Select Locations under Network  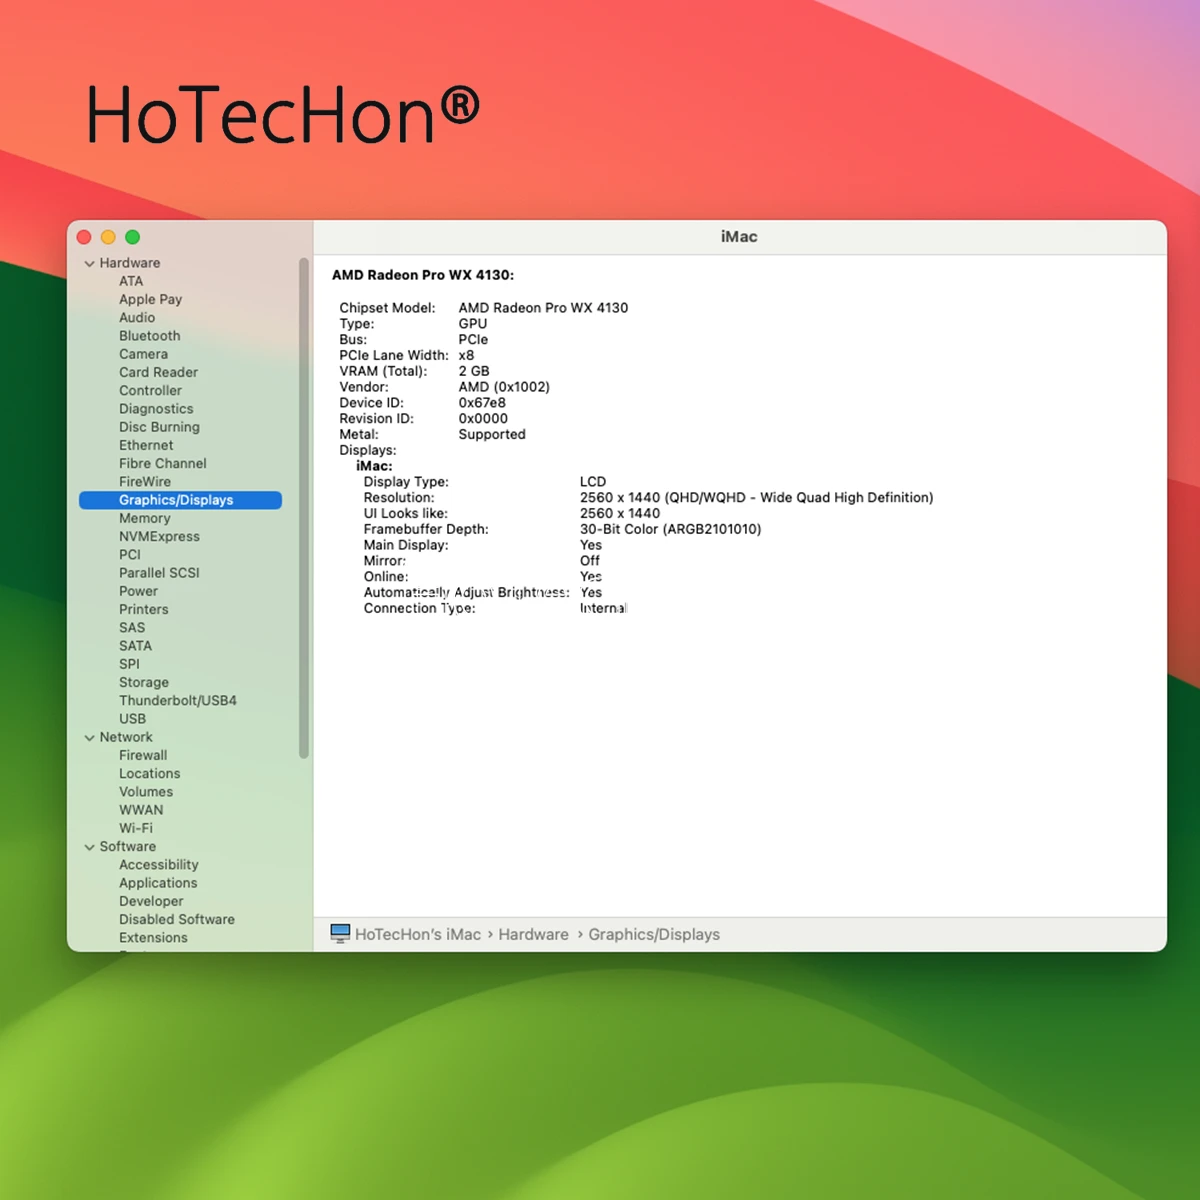149,774
